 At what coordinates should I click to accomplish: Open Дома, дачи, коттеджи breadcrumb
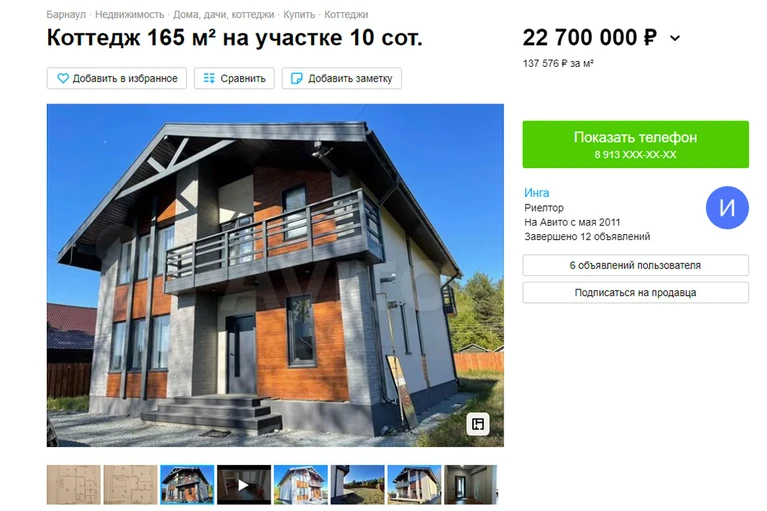tap(224, 15)
